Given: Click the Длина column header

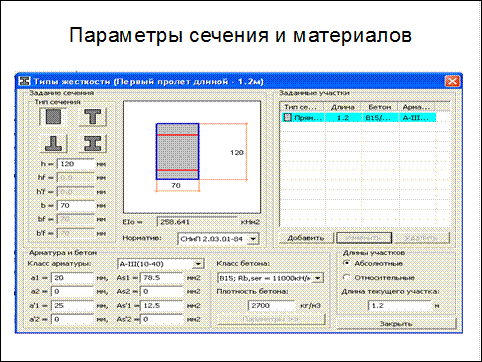Looking at the screenshot, I should coord(343,107).
